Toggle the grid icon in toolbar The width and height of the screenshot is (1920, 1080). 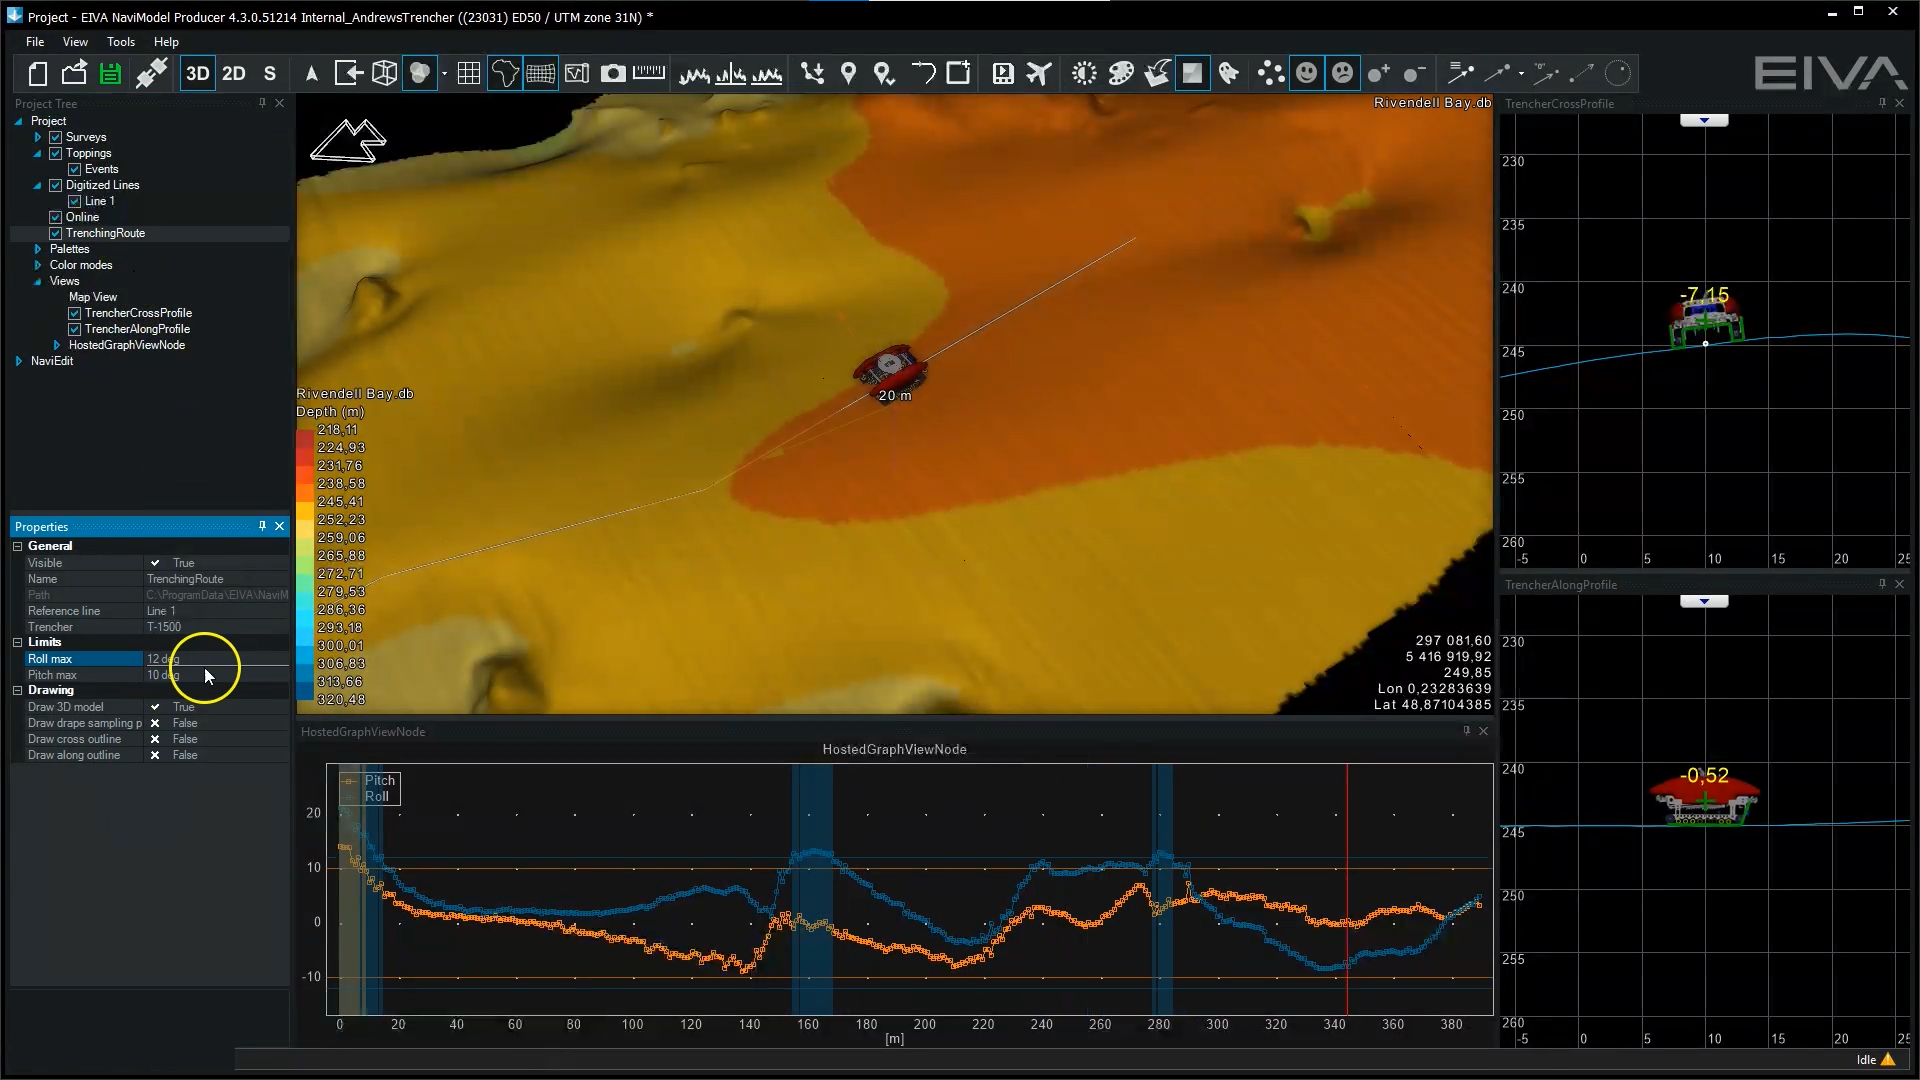(x=468, y=73)
